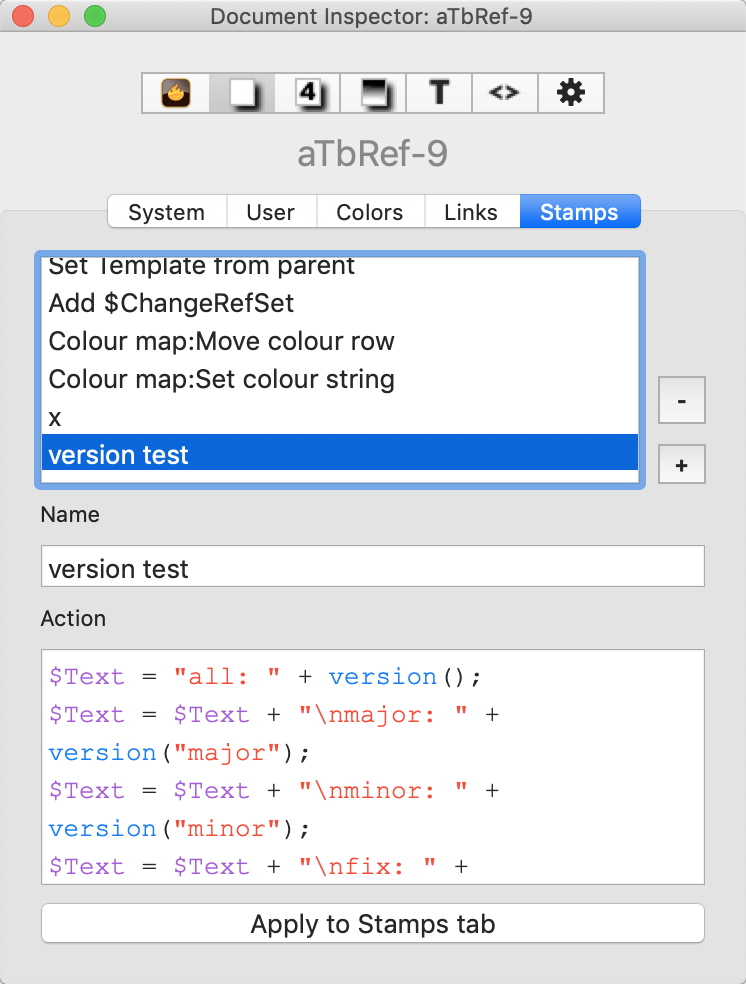
Task: Click the blank white note inspector icon
Action: (241, 94)
